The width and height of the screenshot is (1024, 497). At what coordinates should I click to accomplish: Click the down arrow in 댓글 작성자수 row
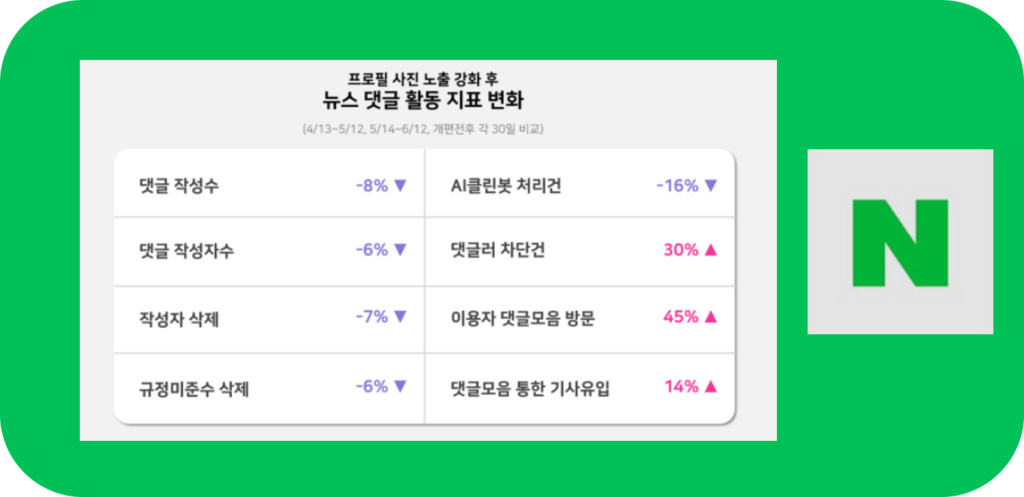click(400, 250)
